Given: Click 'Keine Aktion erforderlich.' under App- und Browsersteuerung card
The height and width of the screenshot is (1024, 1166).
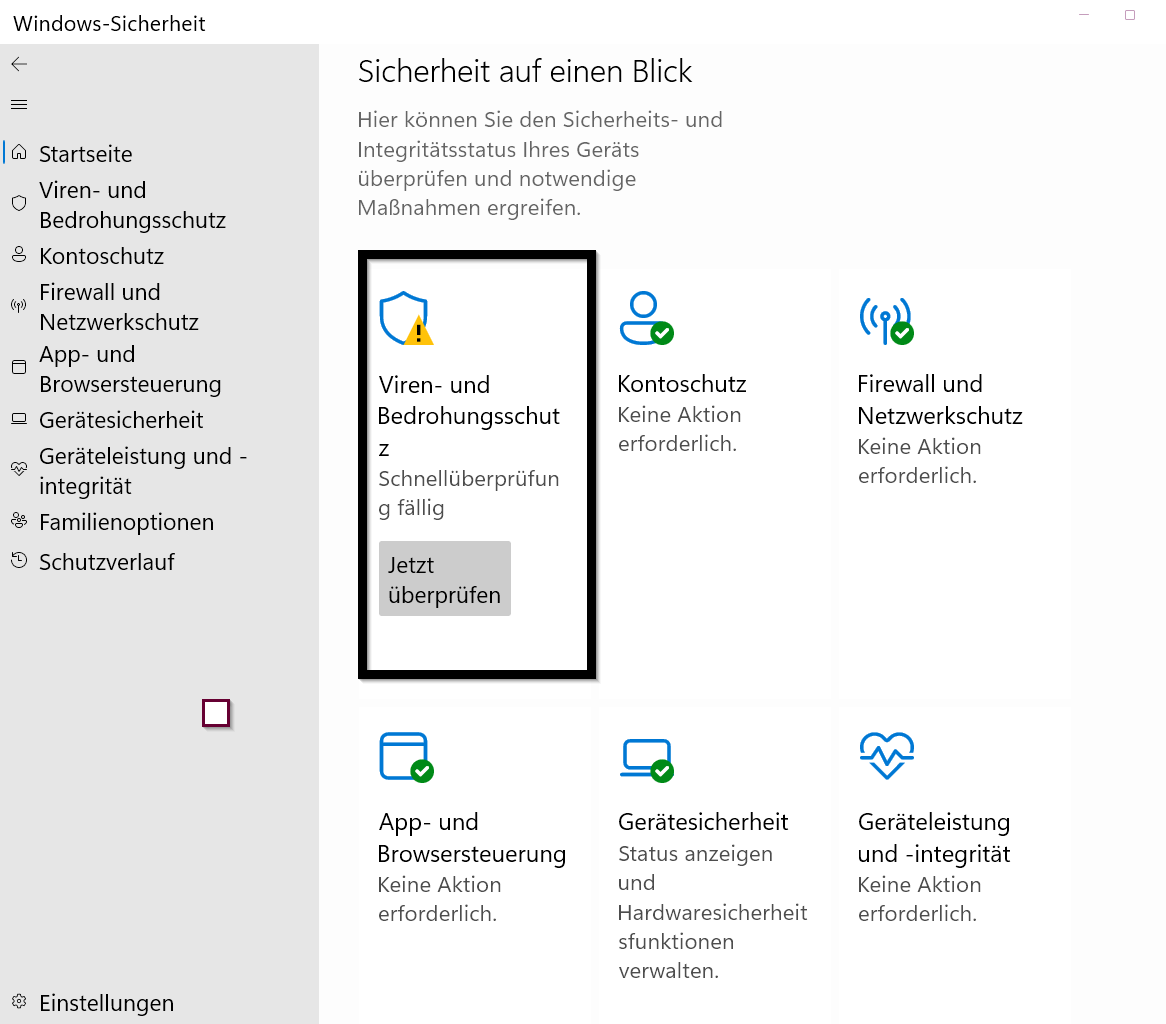Looking at the screenshot, I should point(439,899).
